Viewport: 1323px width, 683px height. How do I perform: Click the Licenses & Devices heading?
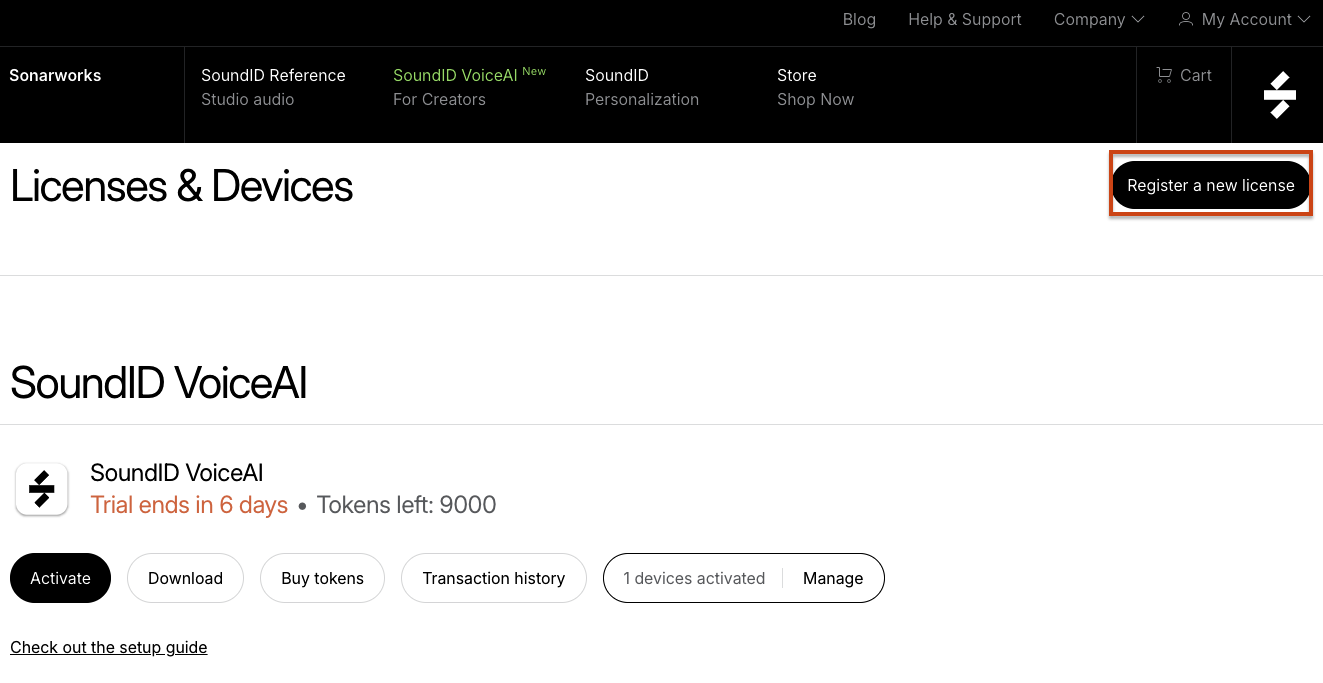(x=181, y=187)
